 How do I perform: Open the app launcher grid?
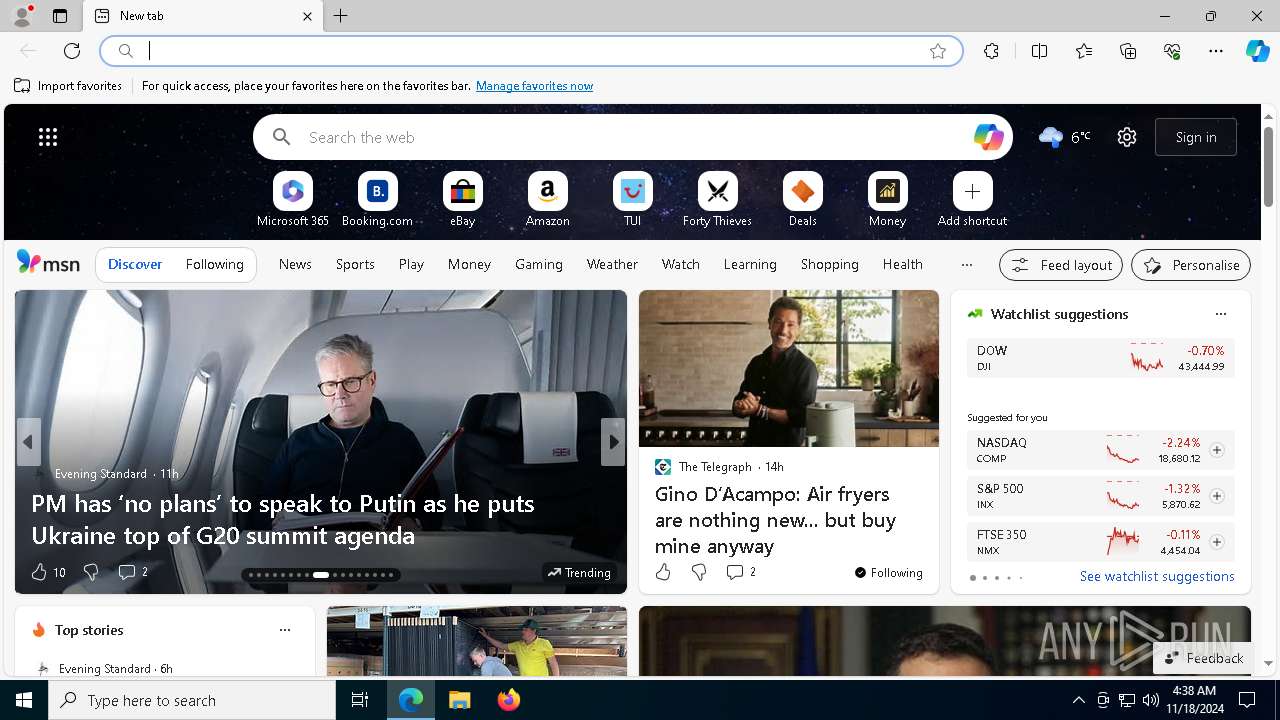pyautogui.click(x=48, y=137)
